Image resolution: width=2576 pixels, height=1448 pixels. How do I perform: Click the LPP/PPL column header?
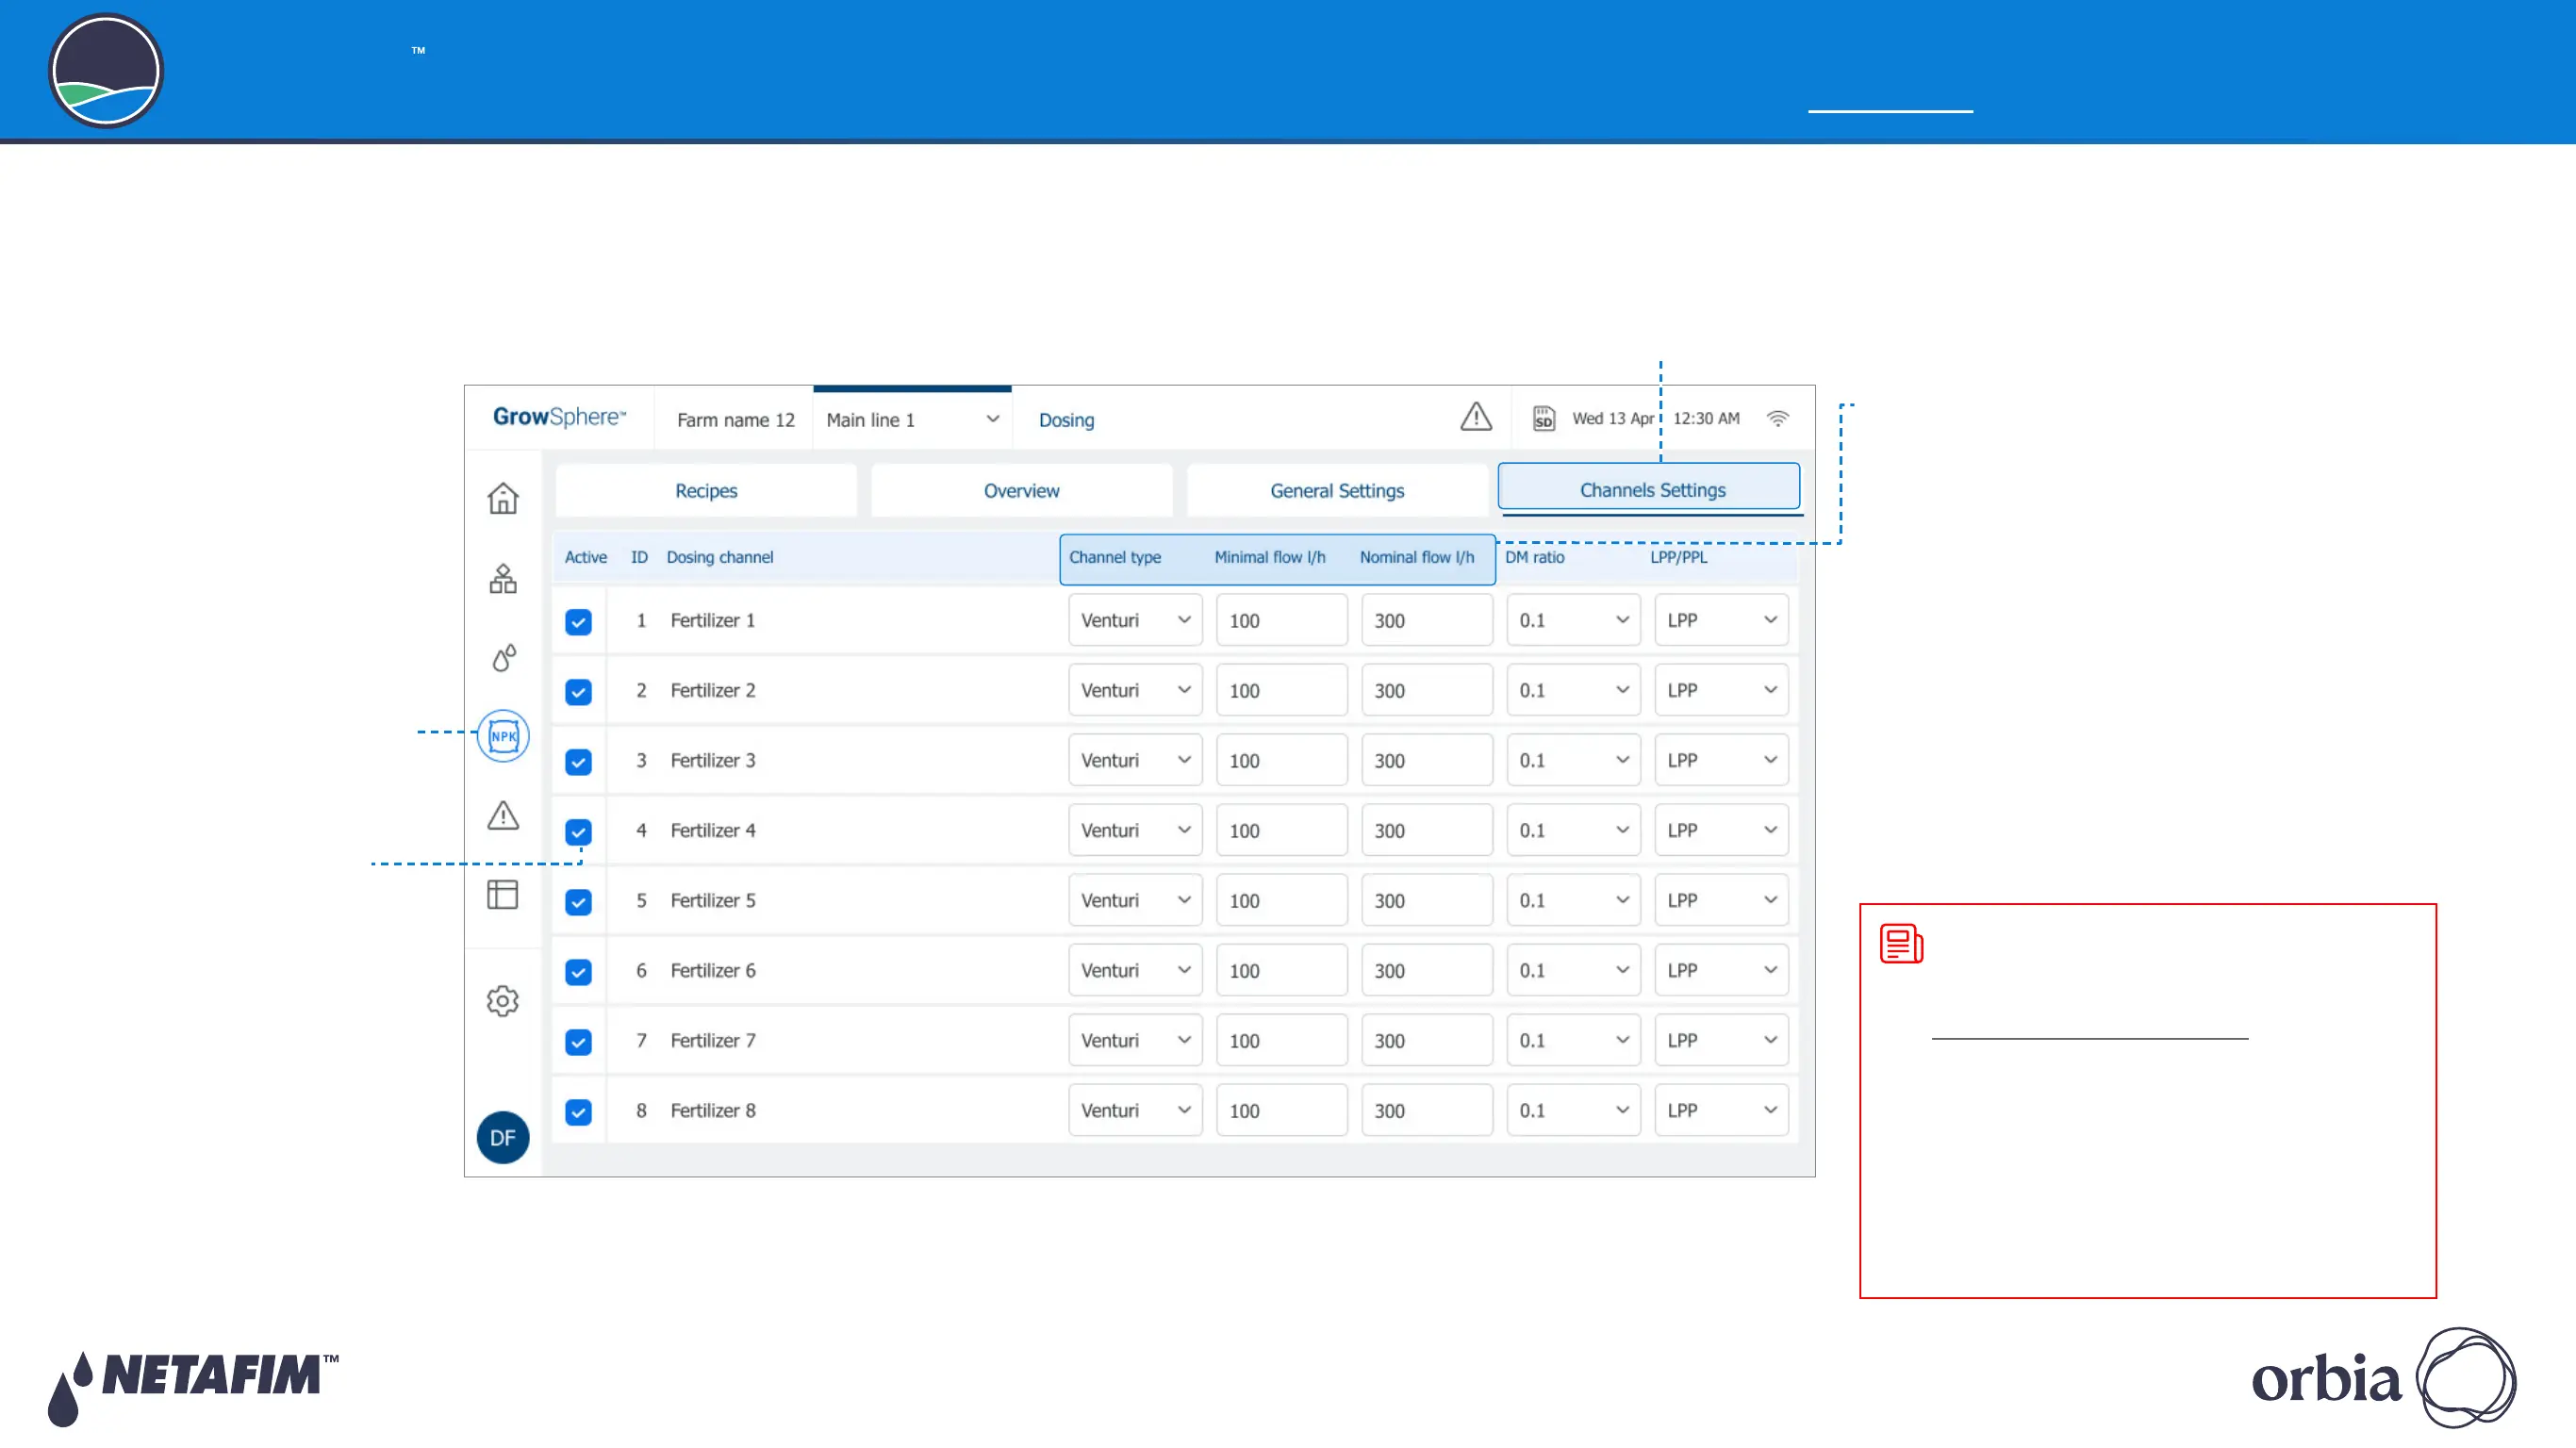(x=1679, y=557)
